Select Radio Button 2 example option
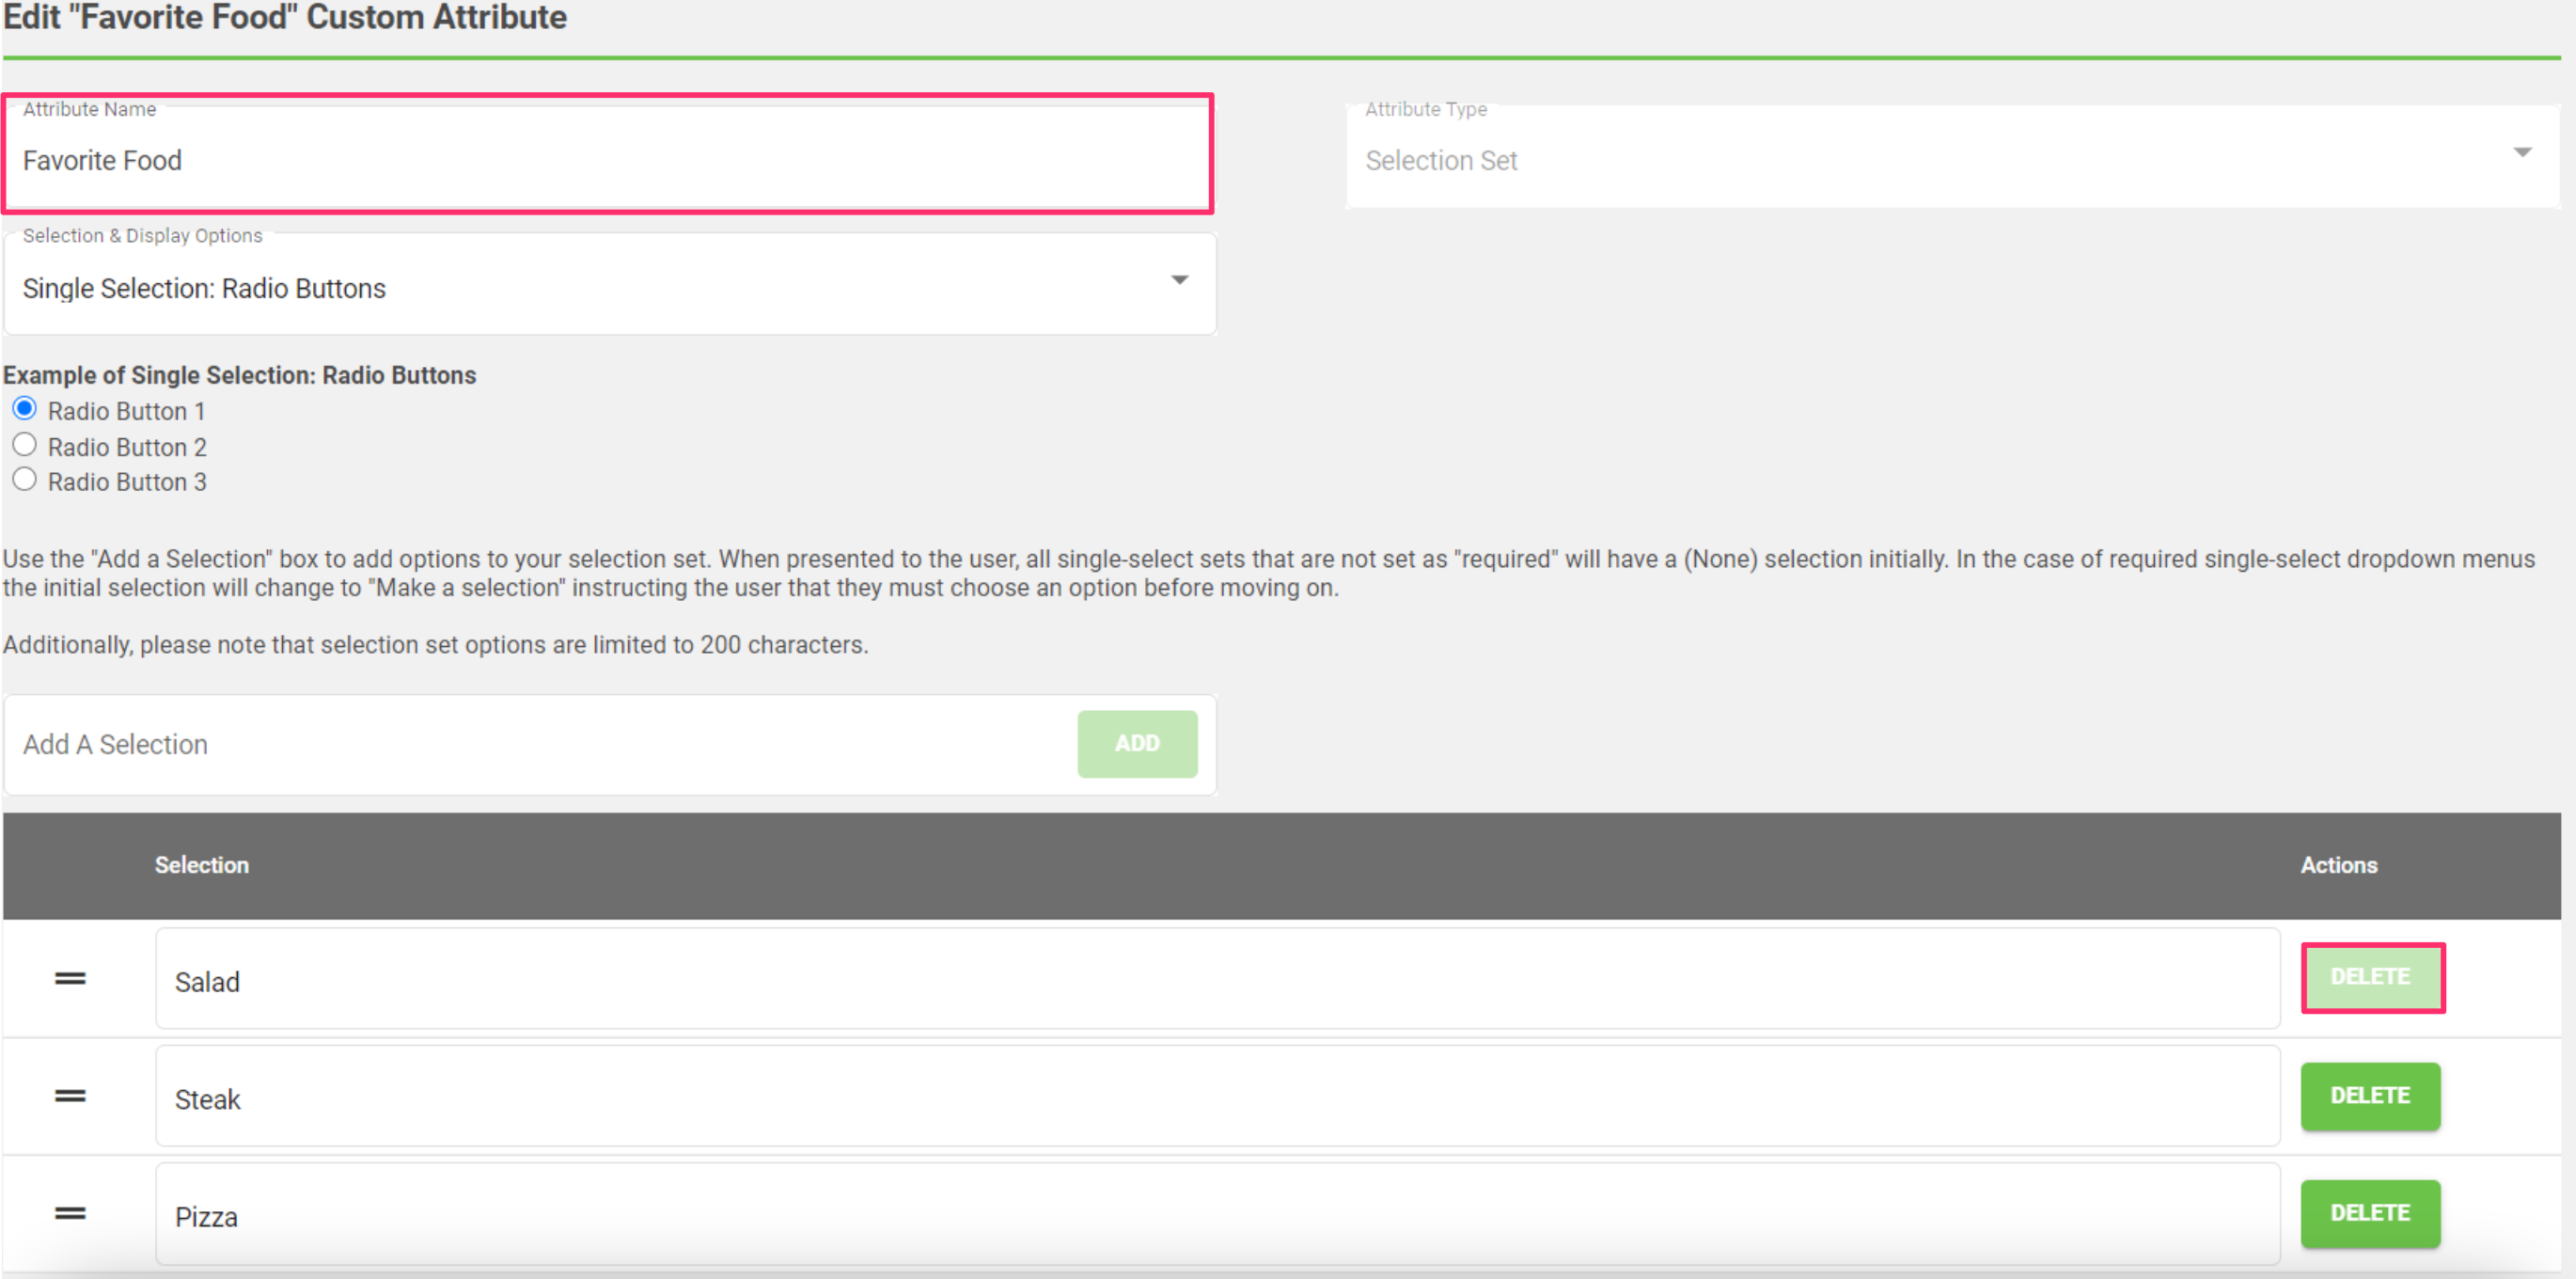This screenshot has width=2576, height=1279. coord(25,444)
